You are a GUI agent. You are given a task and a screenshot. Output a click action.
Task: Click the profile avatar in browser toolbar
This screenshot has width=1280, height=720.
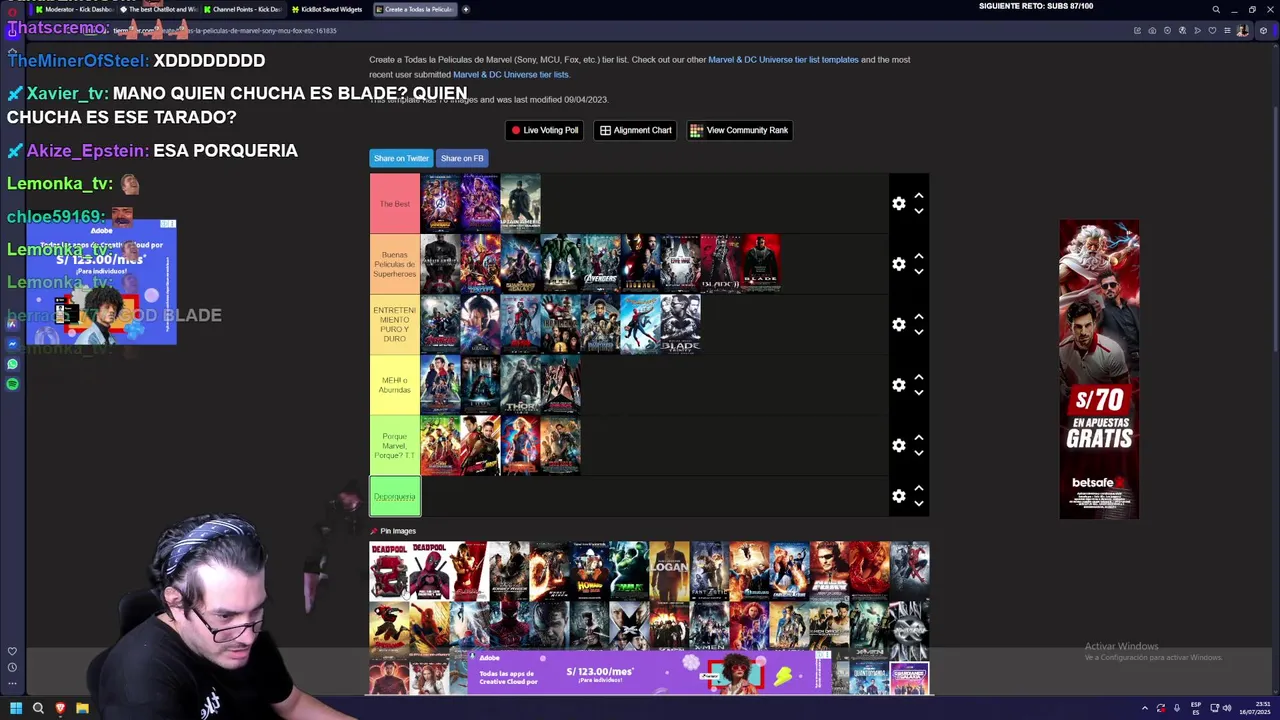coord(1242,31)
